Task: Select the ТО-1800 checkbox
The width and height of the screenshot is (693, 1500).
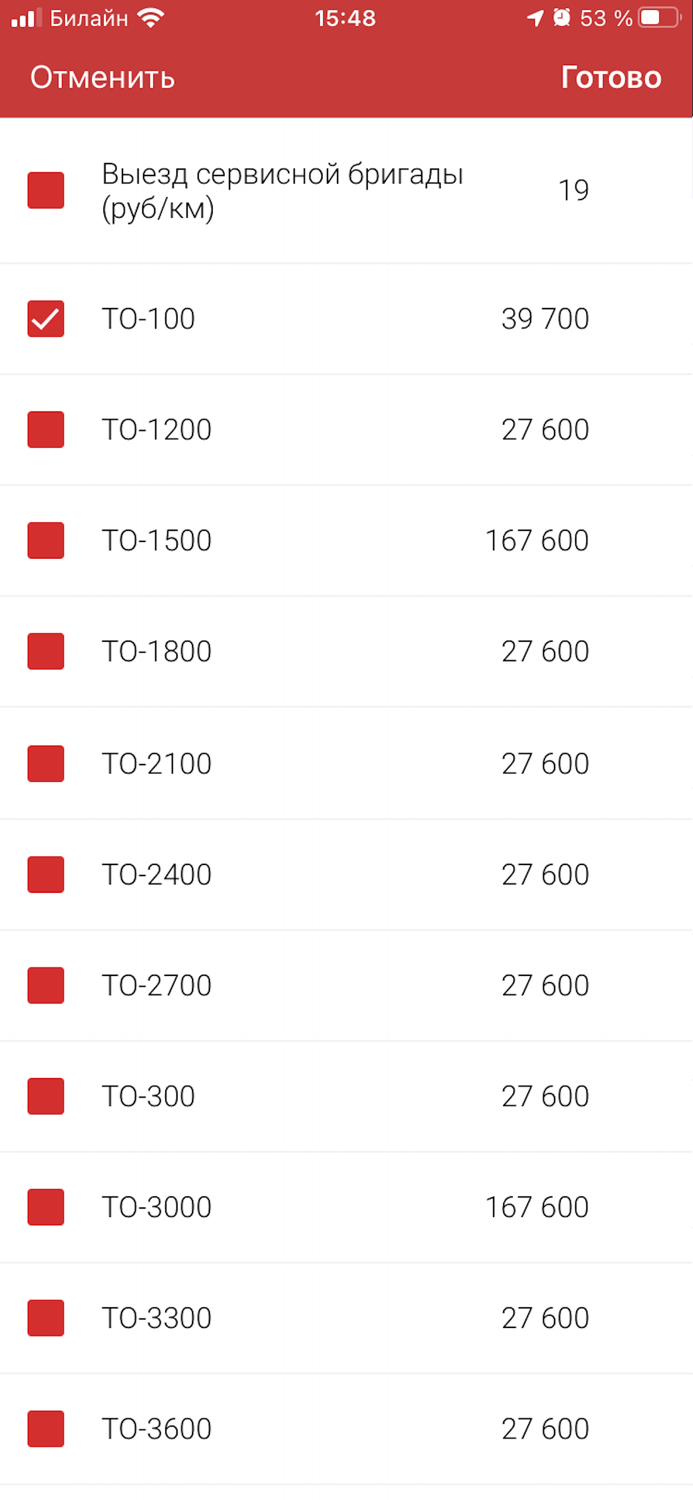Action: [x=46, y=652]
